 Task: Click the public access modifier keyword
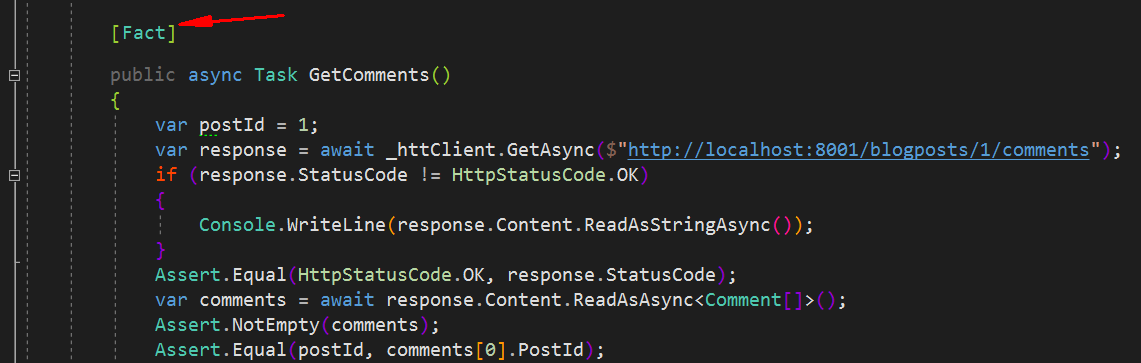point(143,75)
